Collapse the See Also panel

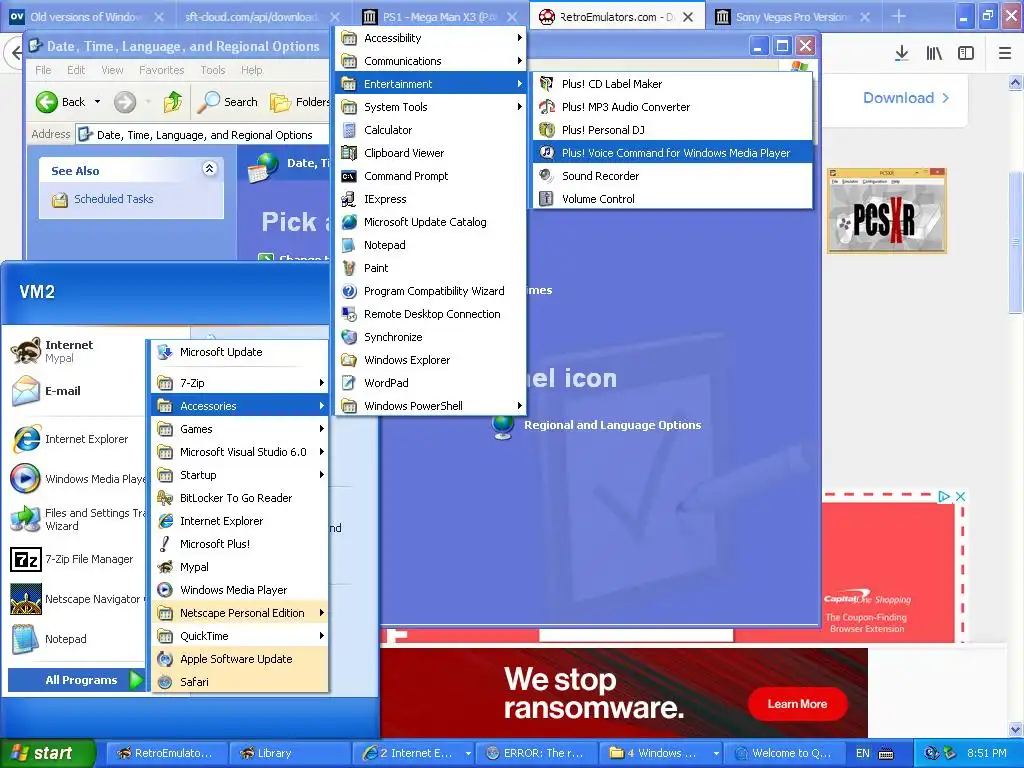pyautogui.click(x=209, y=168)
